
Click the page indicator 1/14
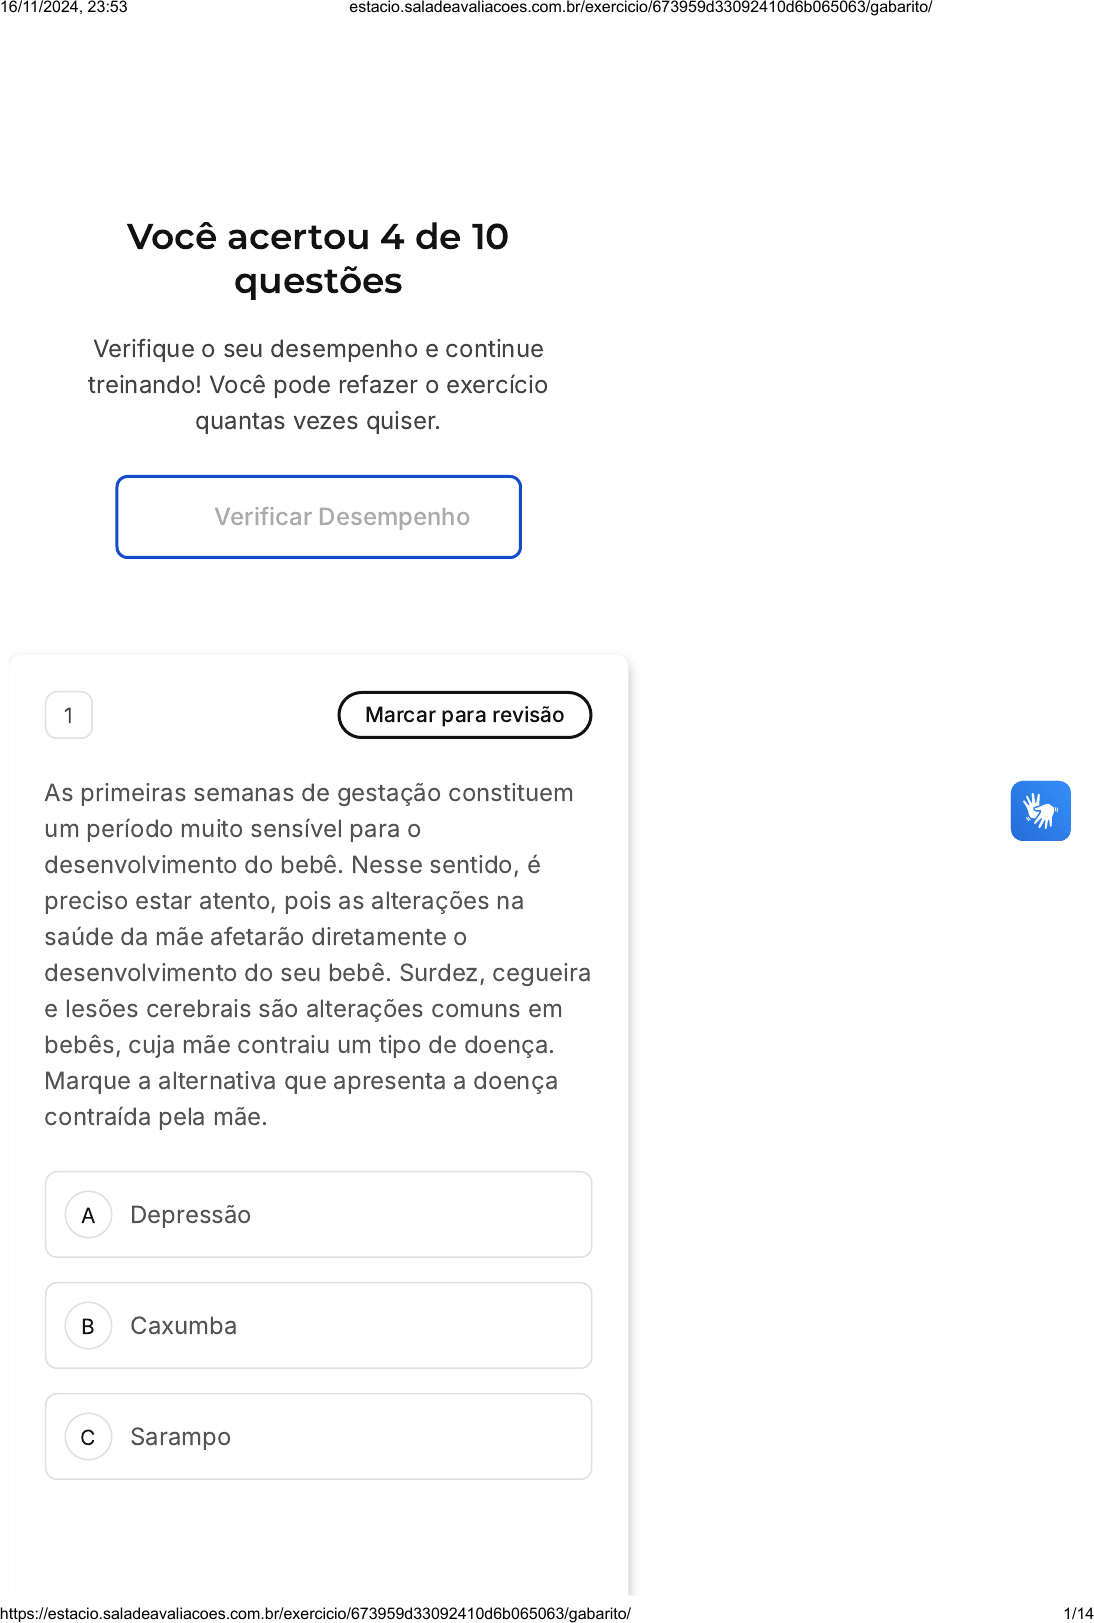point(1078,1613)
